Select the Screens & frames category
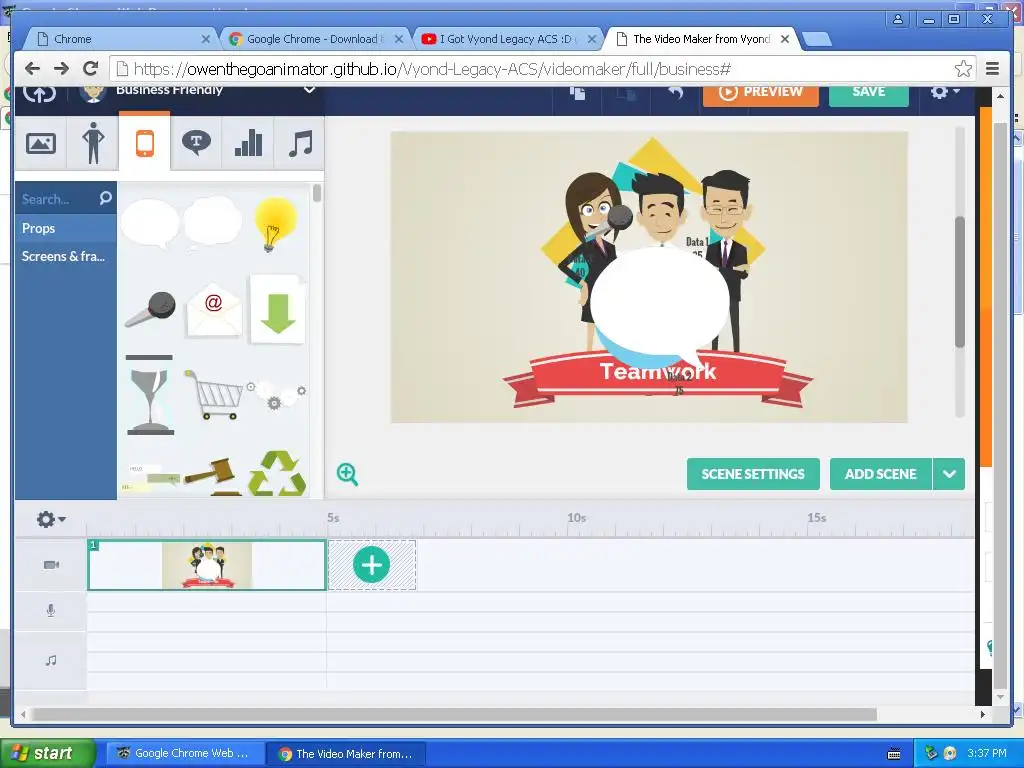This screenshot has width=1024, height=768. coord(66,256)
